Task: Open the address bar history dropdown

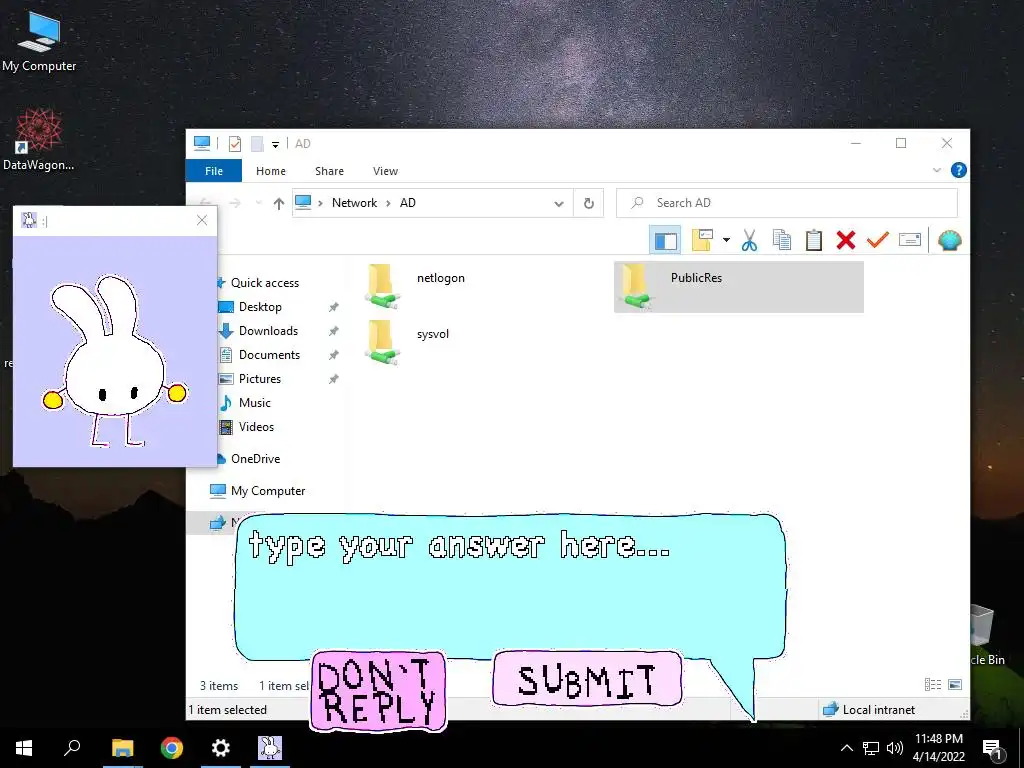Action: tap(558, 204)
